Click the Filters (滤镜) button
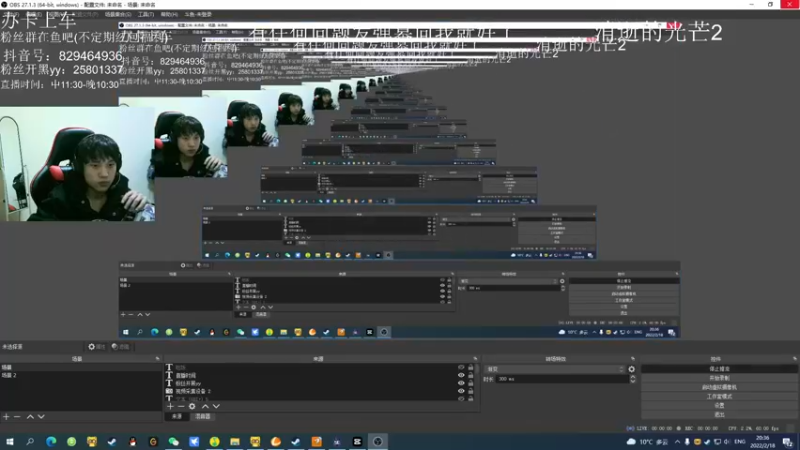This screenshot has width=800, height=450. click(x=120, y=346)
